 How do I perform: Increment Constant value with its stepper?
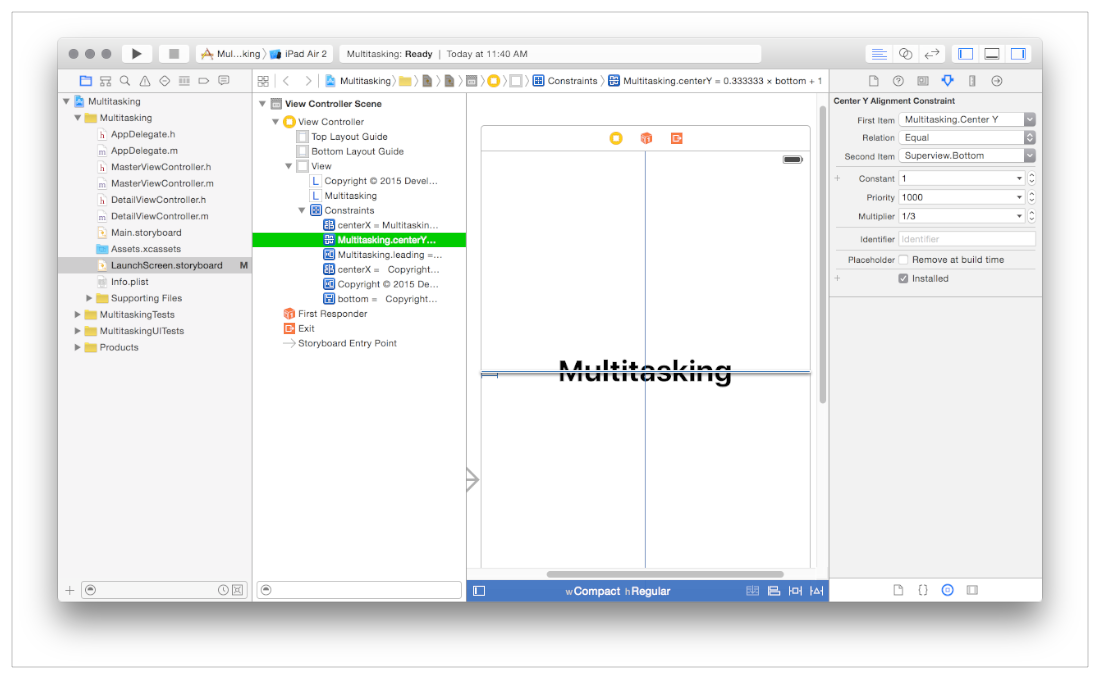1030,175
